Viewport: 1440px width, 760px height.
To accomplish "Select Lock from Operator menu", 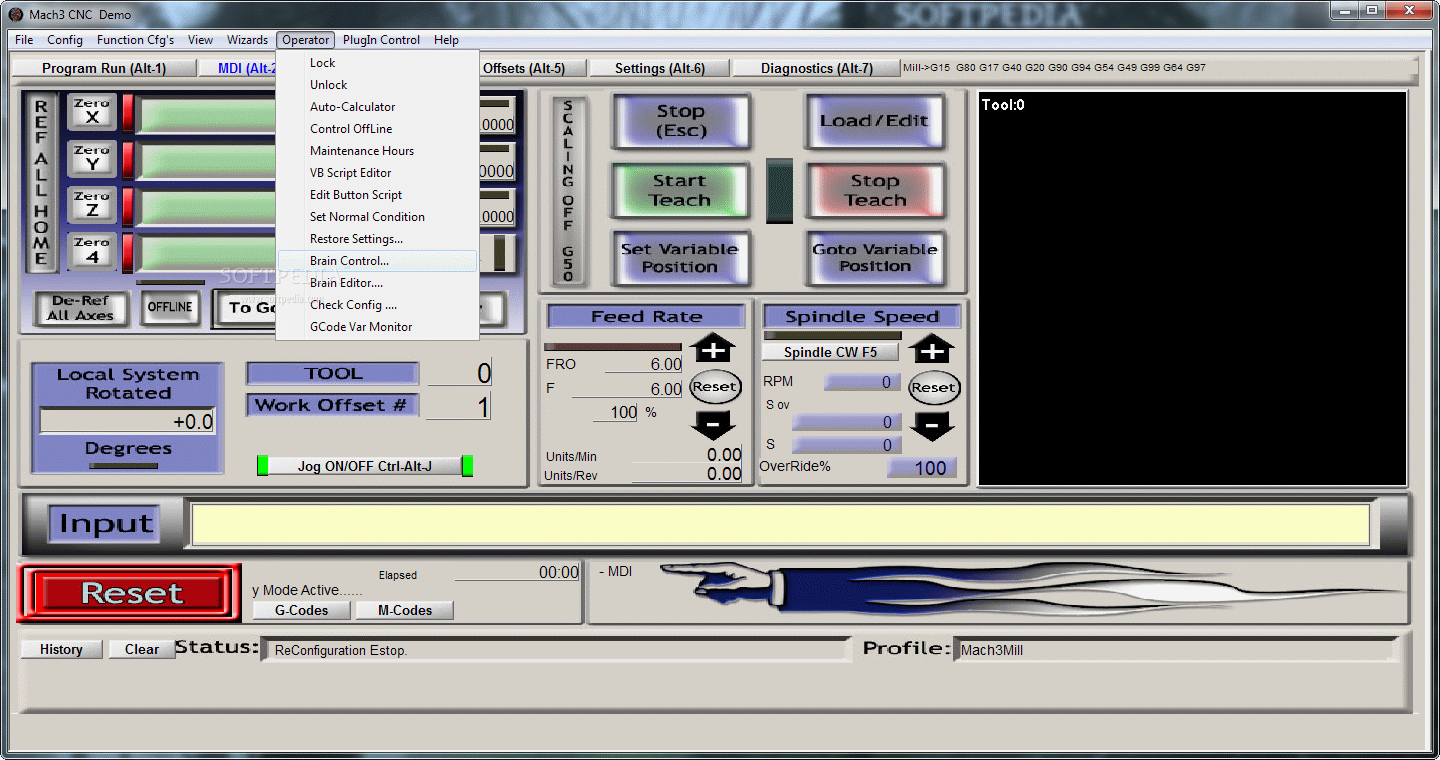I will point(378,63).
